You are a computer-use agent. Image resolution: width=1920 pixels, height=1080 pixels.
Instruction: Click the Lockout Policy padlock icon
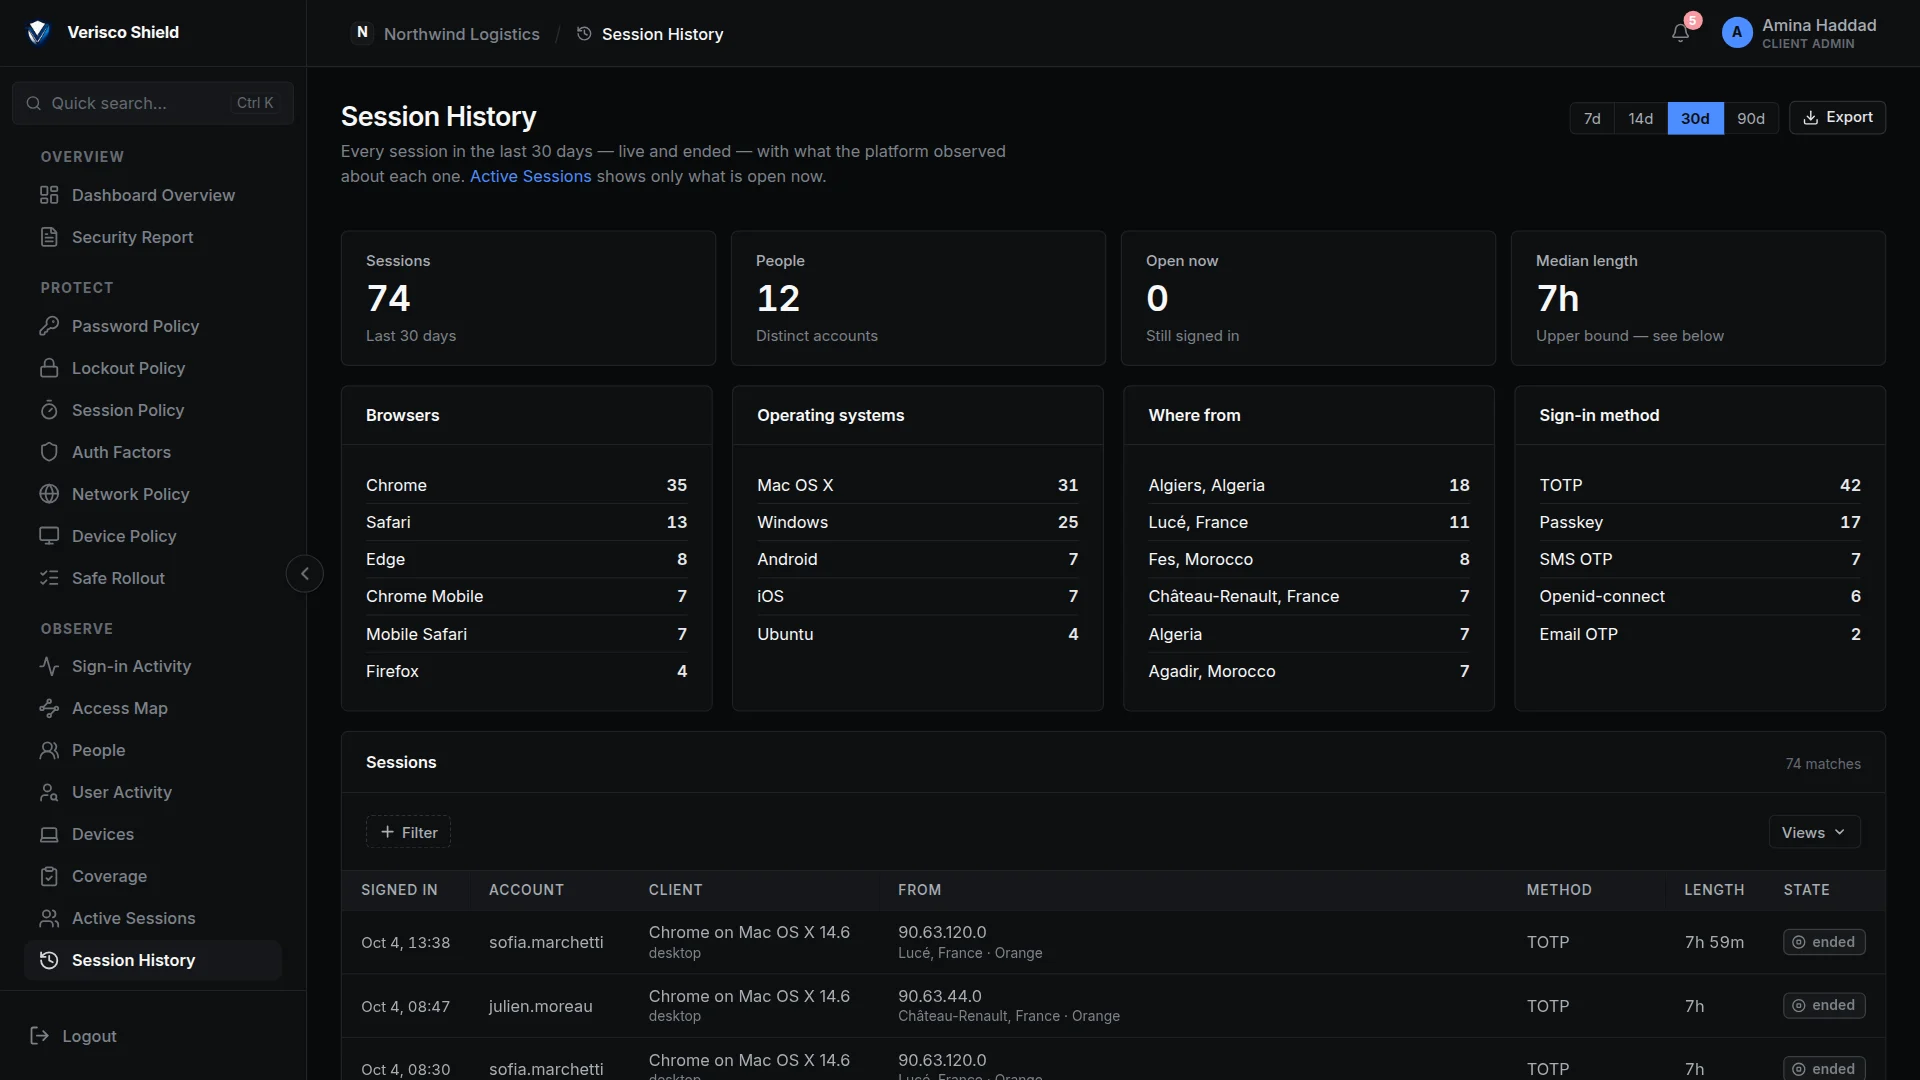(x=49, y=368)
